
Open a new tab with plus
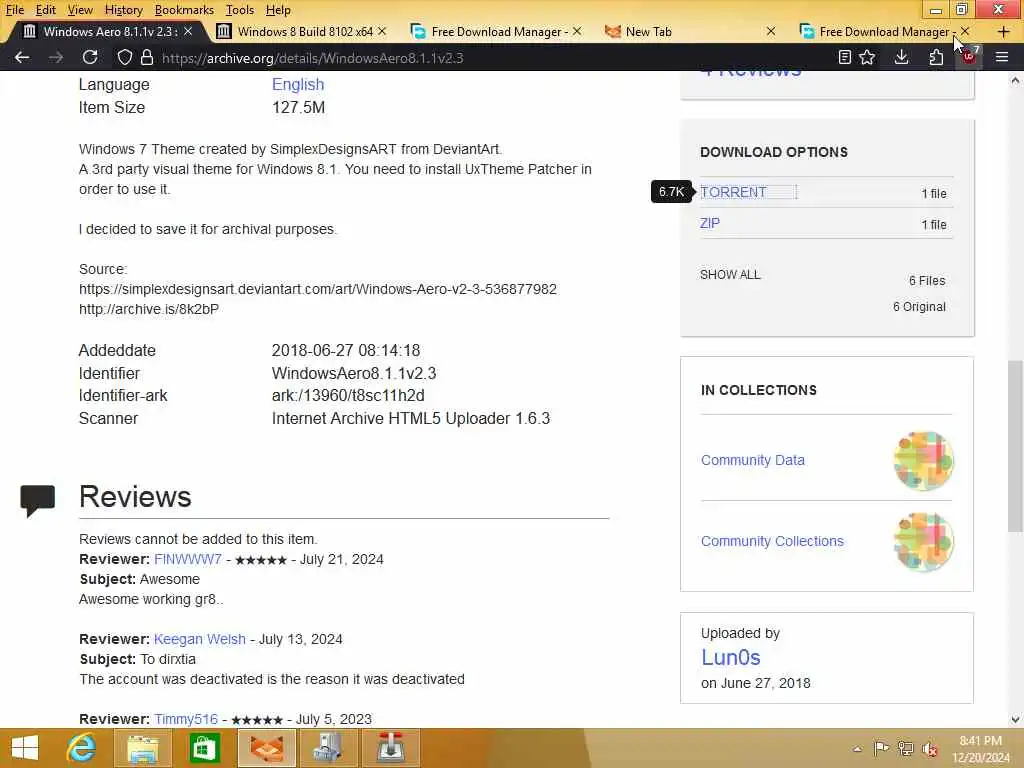[1004, 31]
